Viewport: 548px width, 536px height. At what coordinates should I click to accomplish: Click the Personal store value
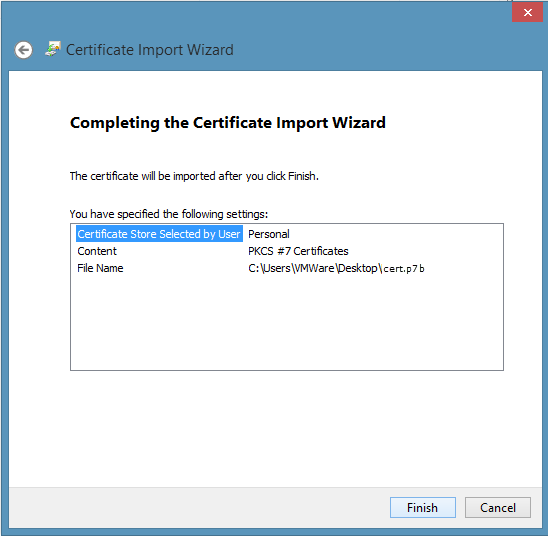click(268, 234)
